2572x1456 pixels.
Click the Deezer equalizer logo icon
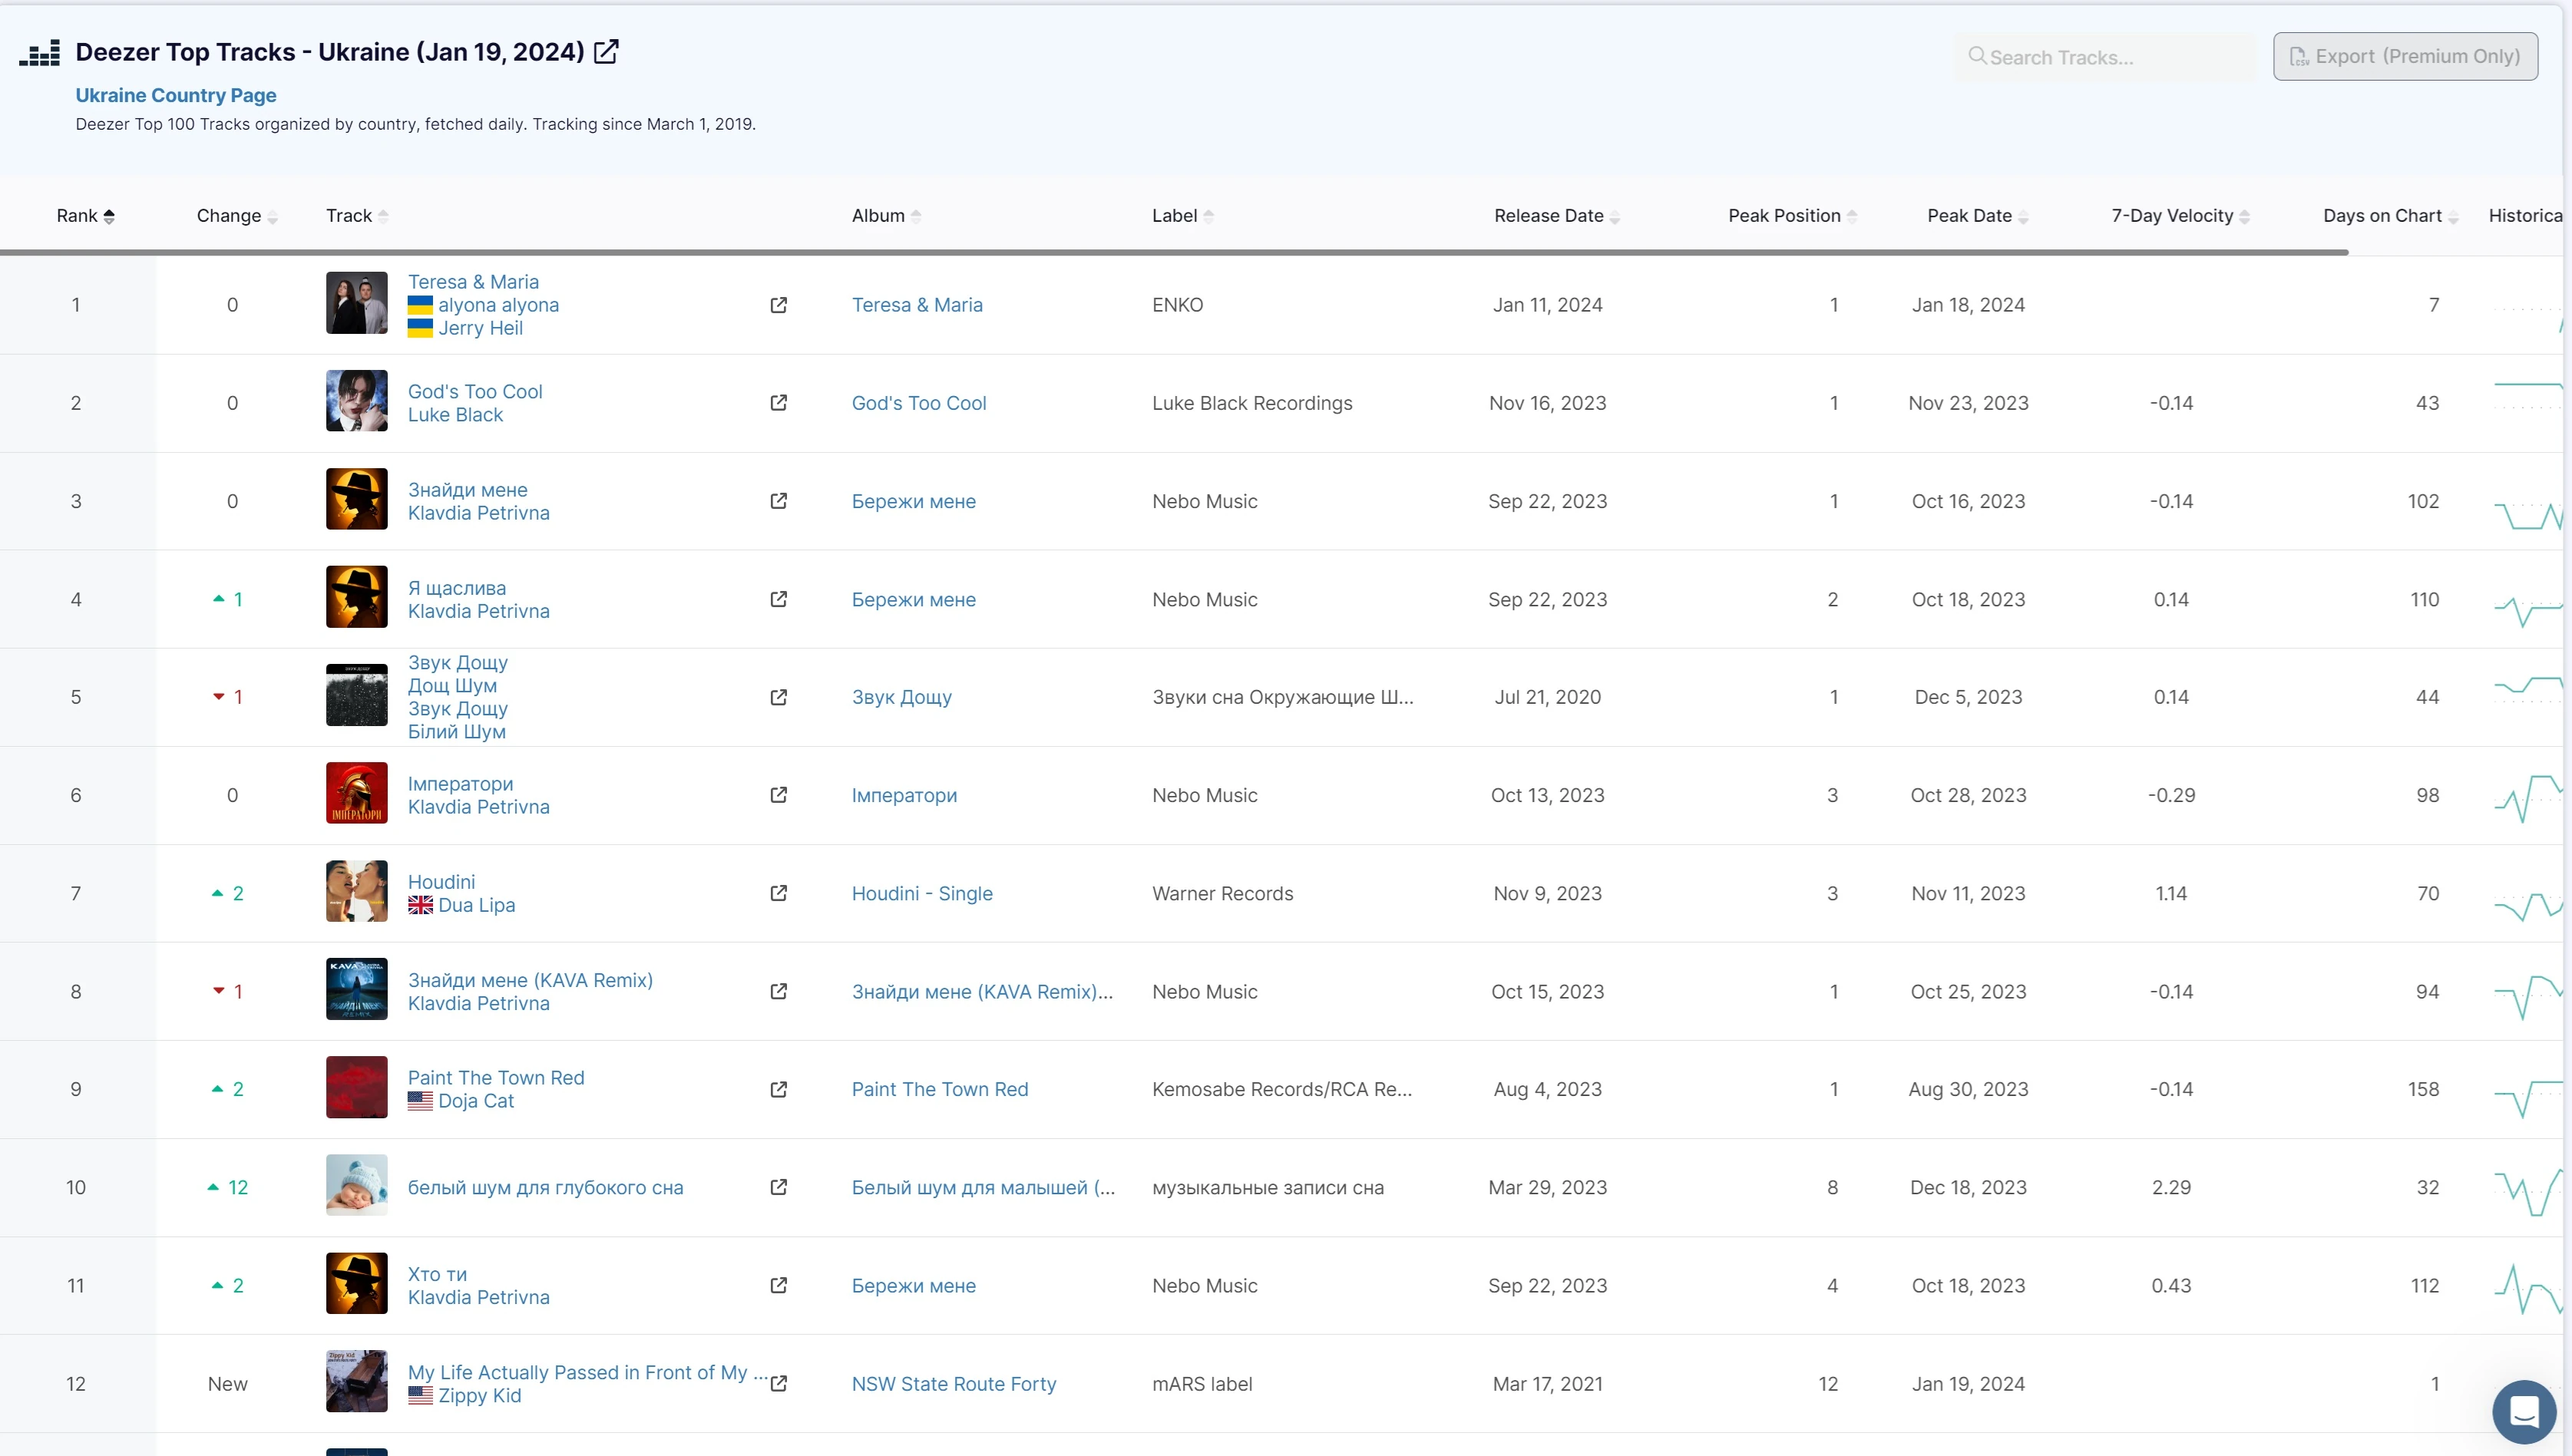(x=40, y=53)
